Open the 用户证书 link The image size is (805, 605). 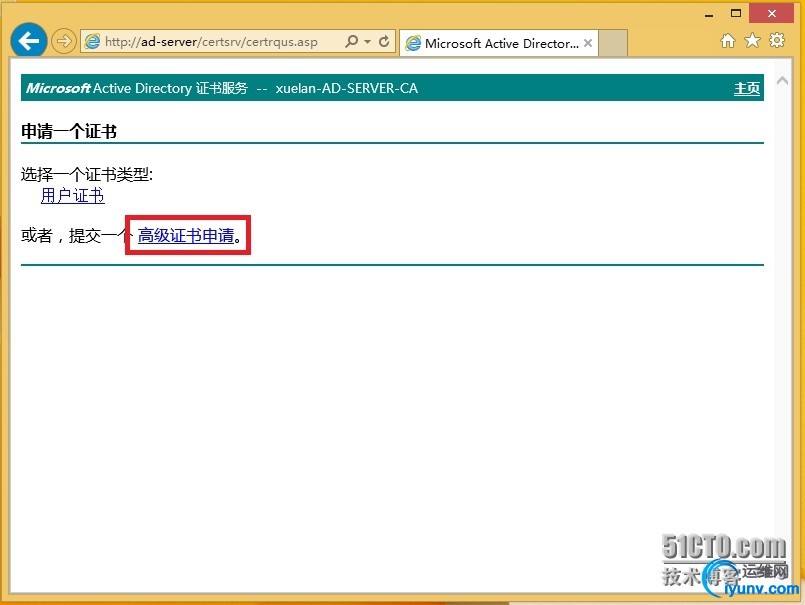coord(73,196)
